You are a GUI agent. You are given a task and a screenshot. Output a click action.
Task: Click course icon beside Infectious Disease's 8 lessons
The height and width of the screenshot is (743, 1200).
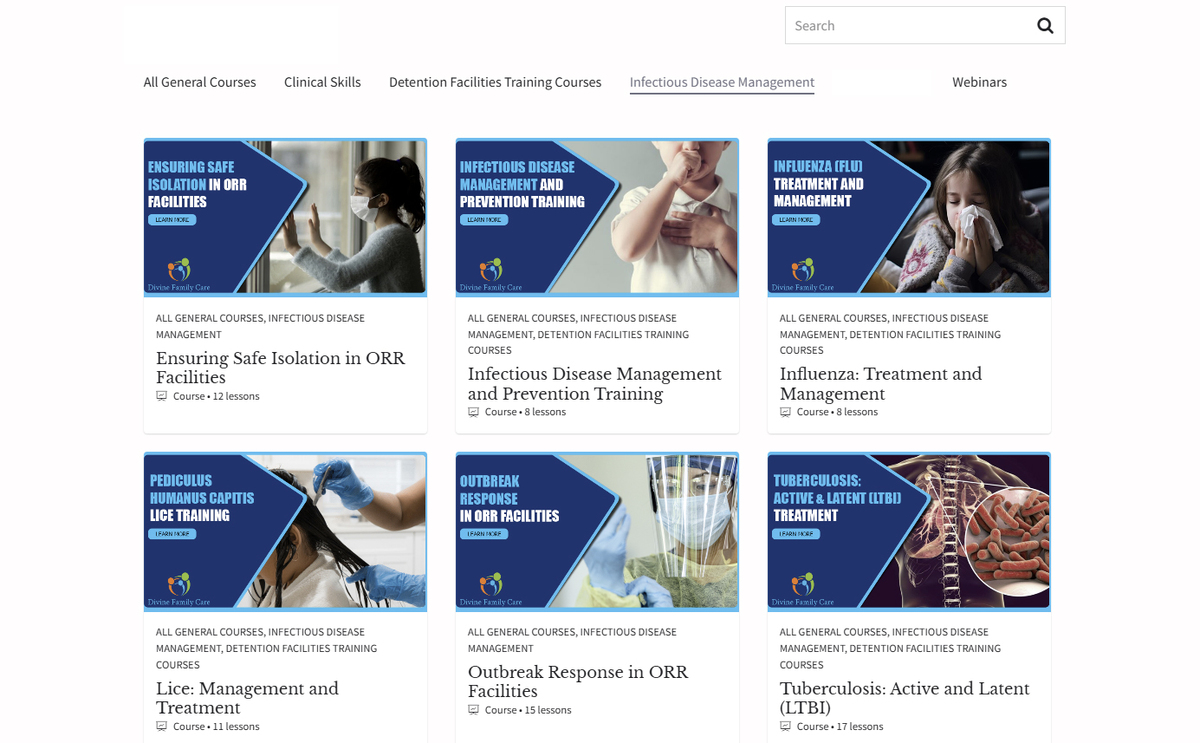[x=474, y=412]
